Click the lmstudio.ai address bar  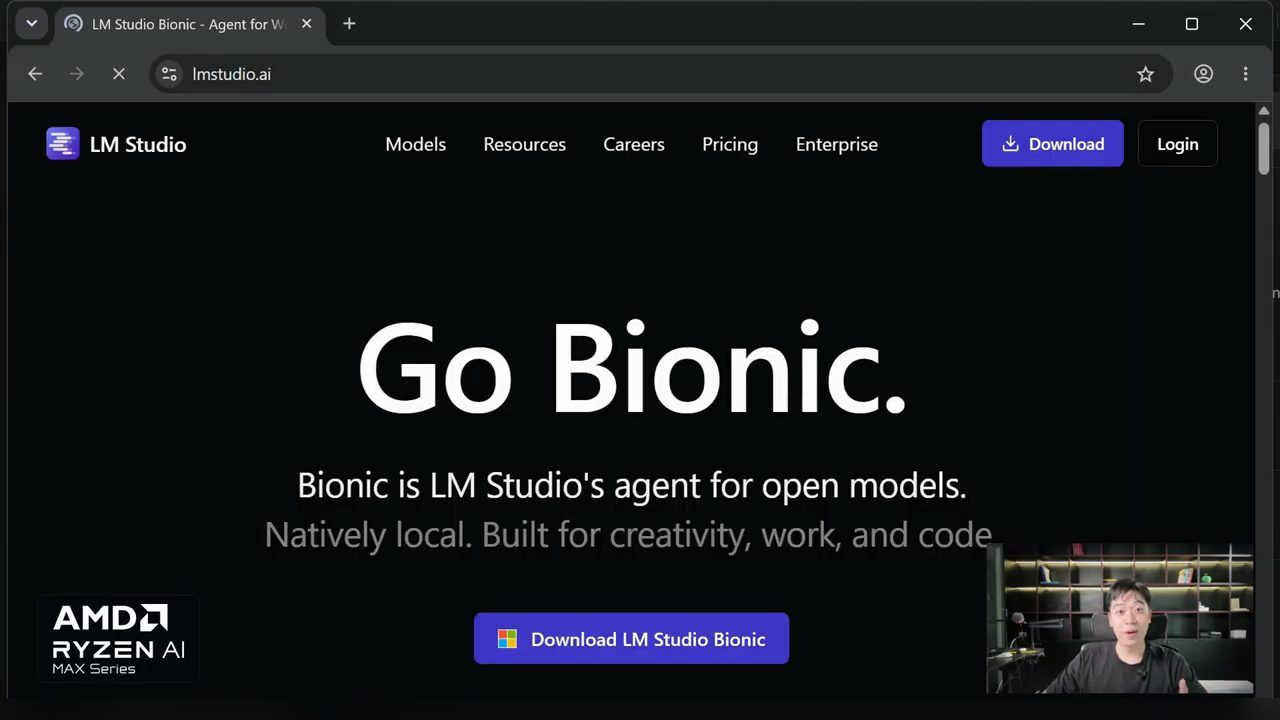click(661, 74)
